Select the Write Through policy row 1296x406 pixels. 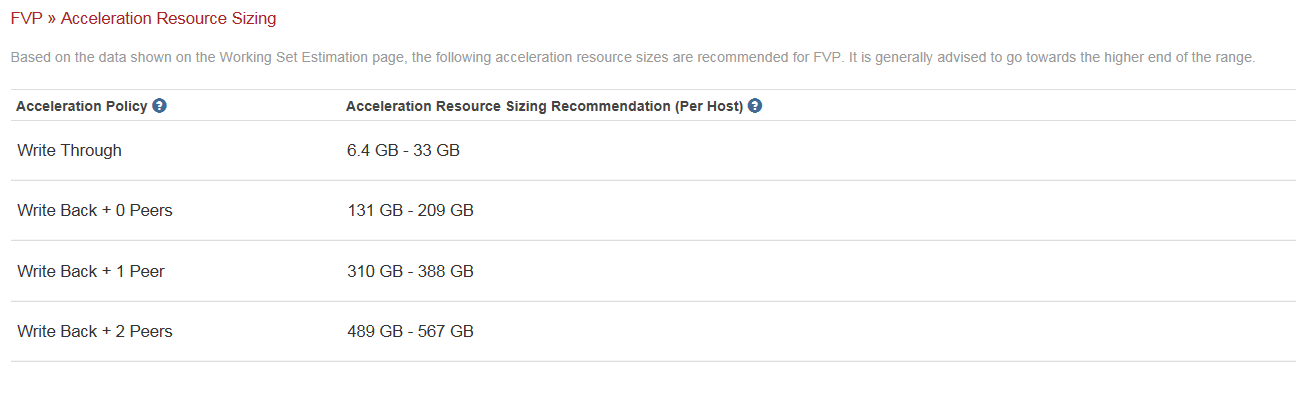coord(70,151)
